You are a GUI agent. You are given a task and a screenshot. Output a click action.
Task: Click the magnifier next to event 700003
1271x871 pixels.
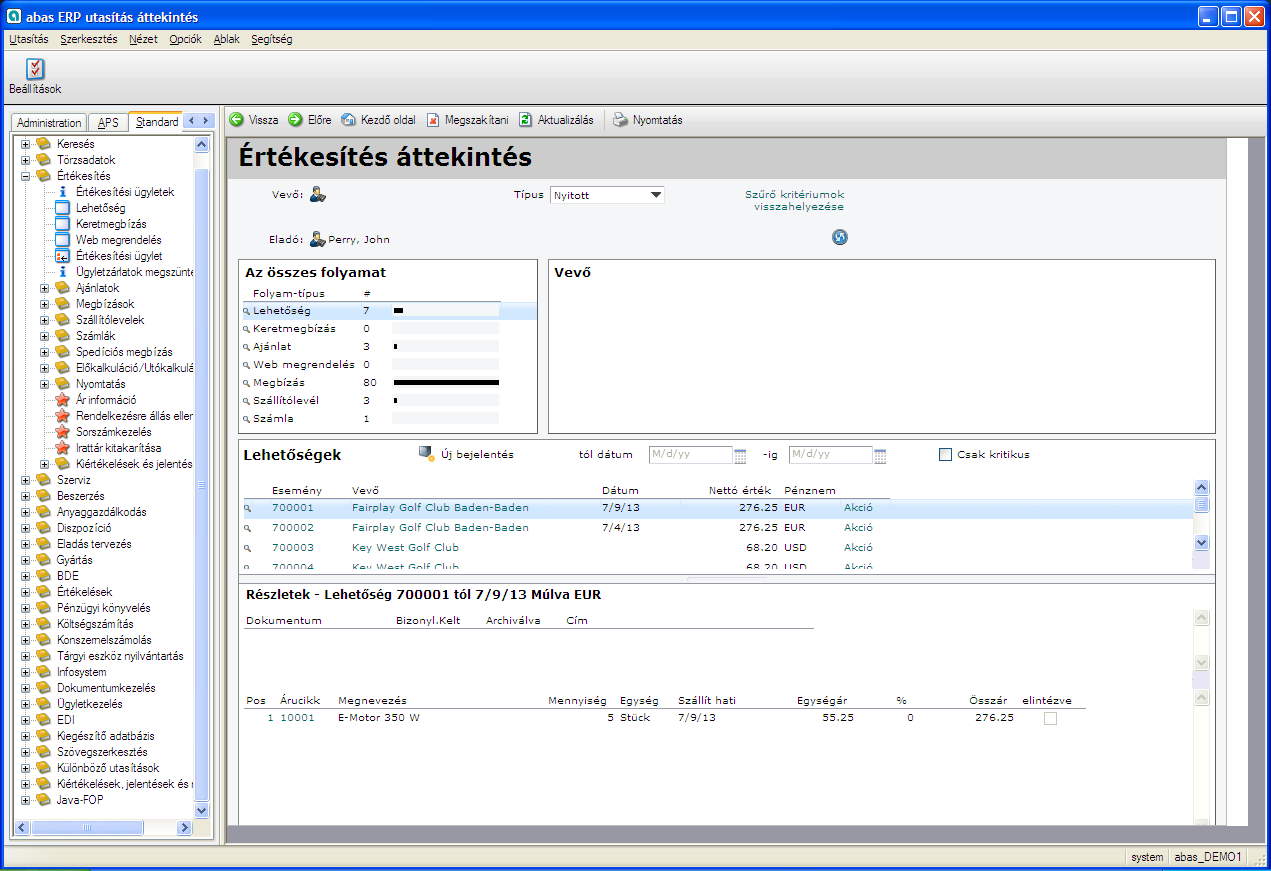pyautogui.click(x=247, y=549)
